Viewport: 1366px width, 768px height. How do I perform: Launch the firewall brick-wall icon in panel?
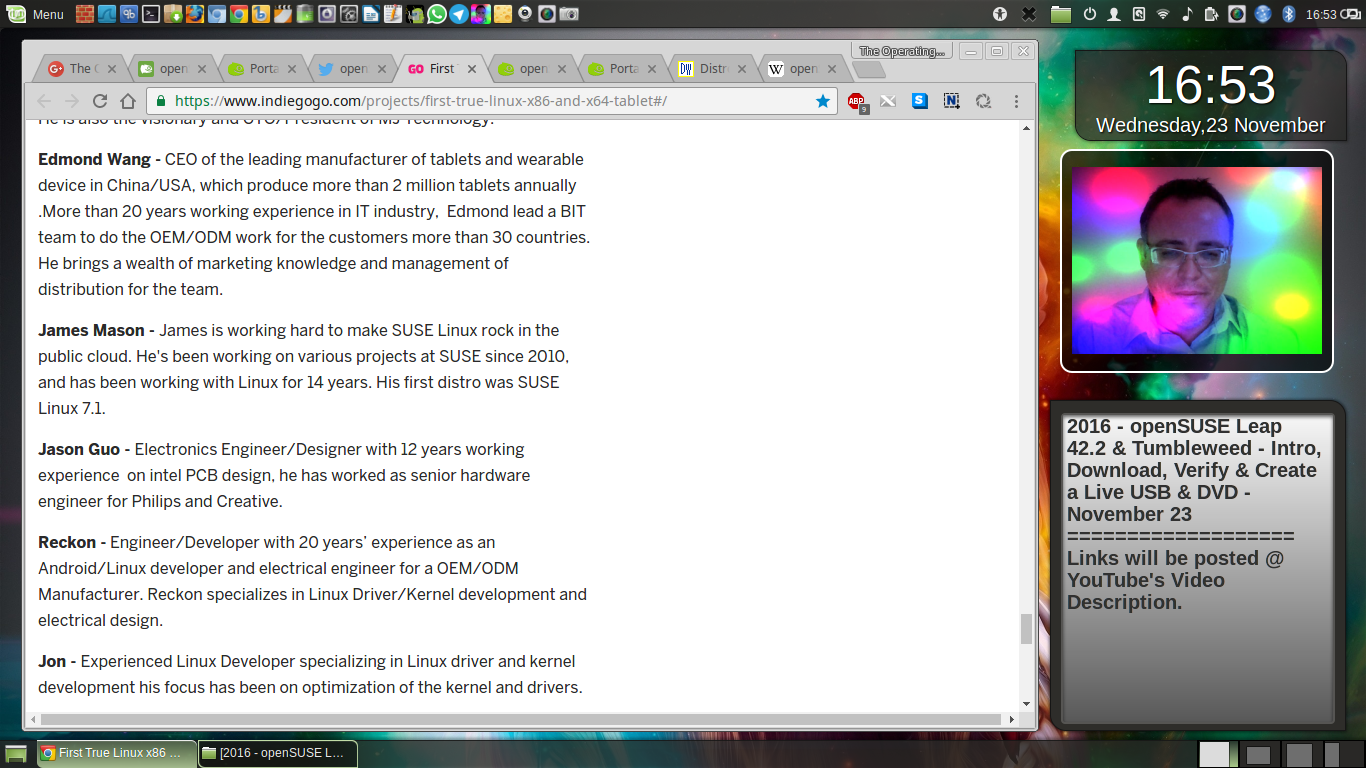point(85,14)
